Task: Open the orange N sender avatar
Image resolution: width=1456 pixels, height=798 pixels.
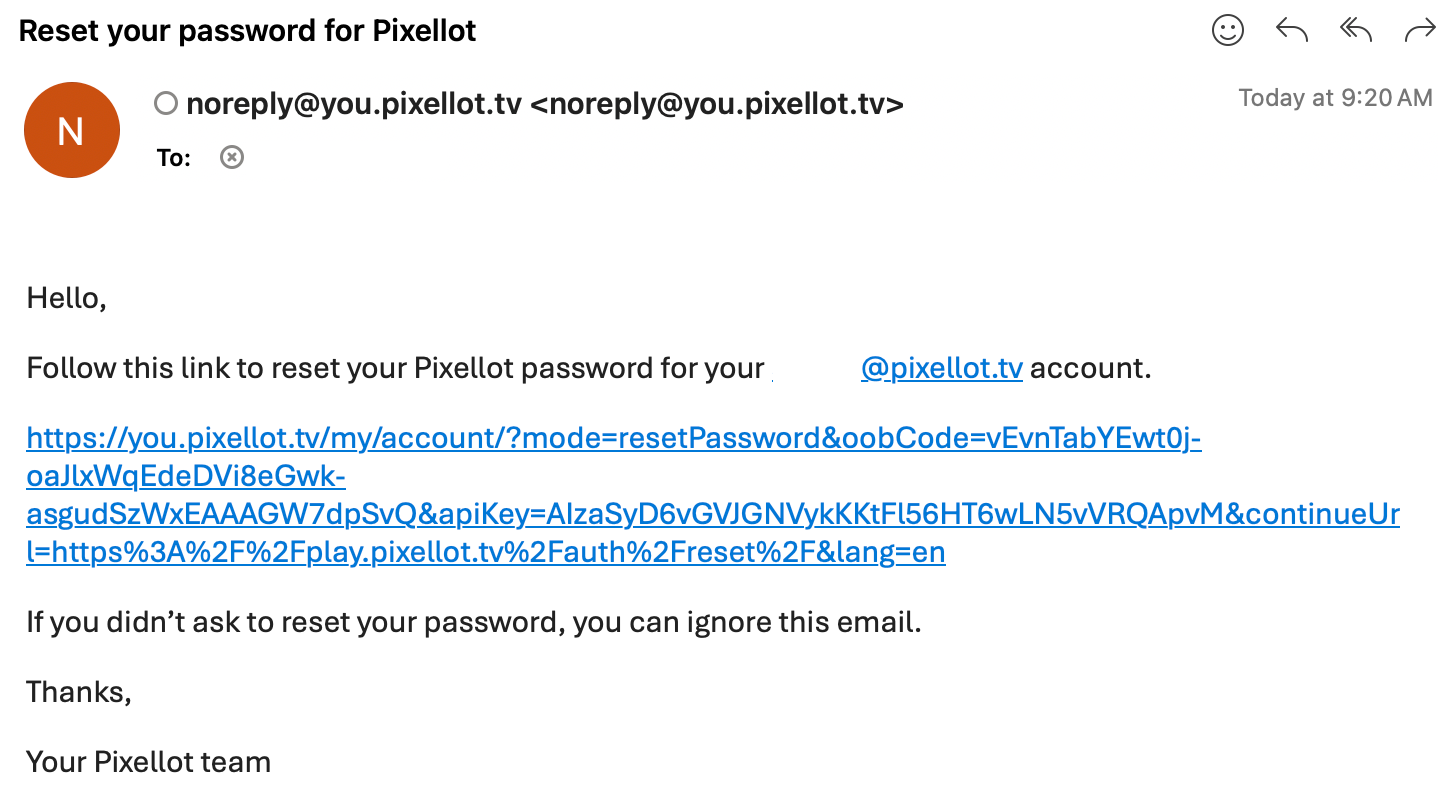Action: 72,130
